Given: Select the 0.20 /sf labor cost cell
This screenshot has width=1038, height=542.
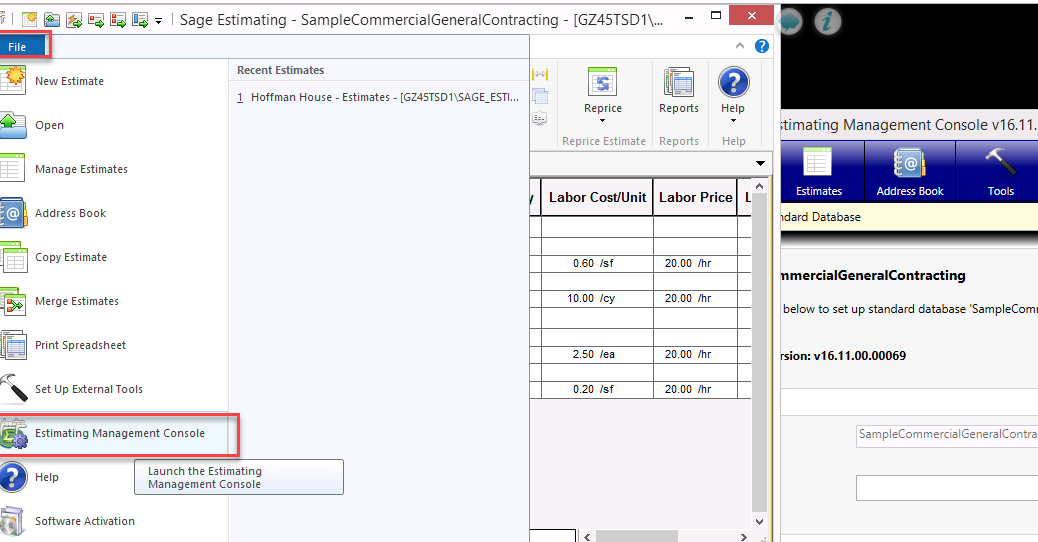Looking at the screenshot, I should point(597,390).
